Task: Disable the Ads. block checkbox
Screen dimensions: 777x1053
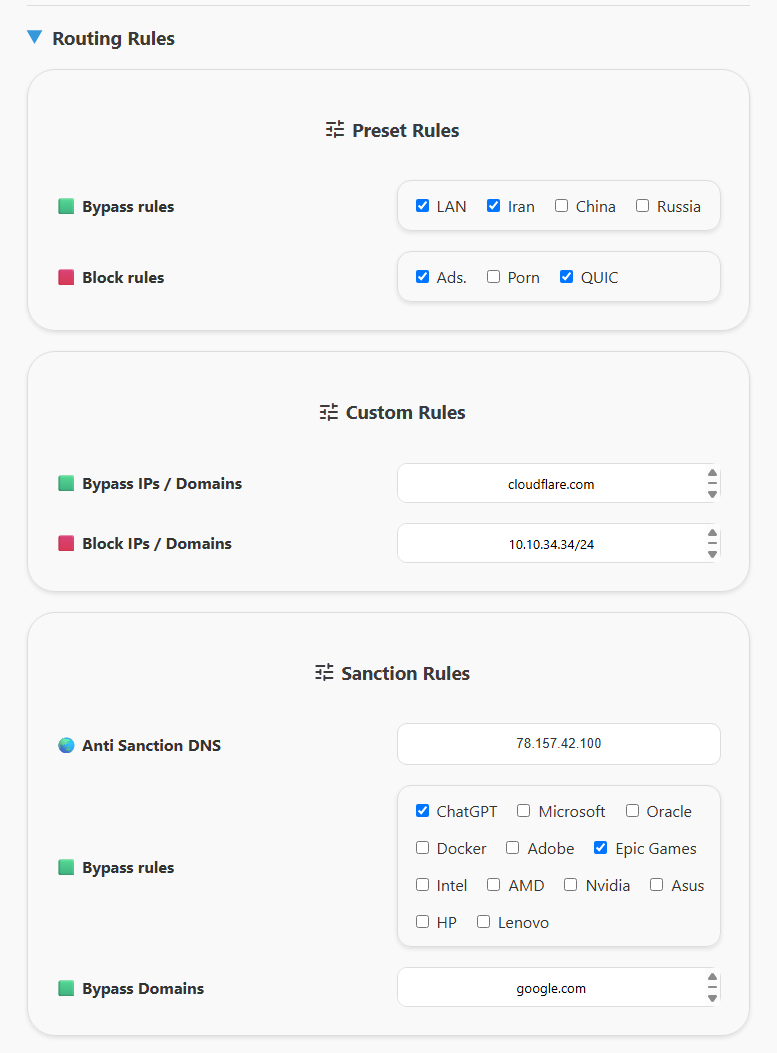Action: pos(422,276)
